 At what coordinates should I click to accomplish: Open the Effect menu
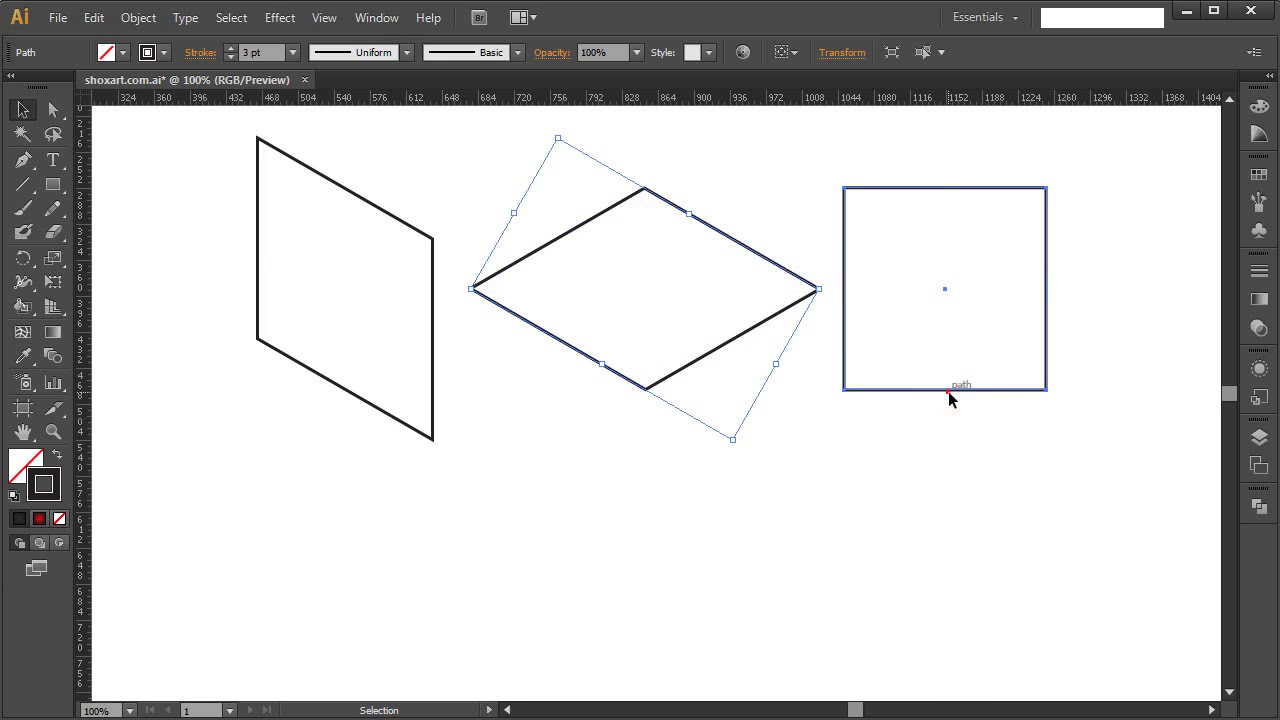click(x=280, y=18)
